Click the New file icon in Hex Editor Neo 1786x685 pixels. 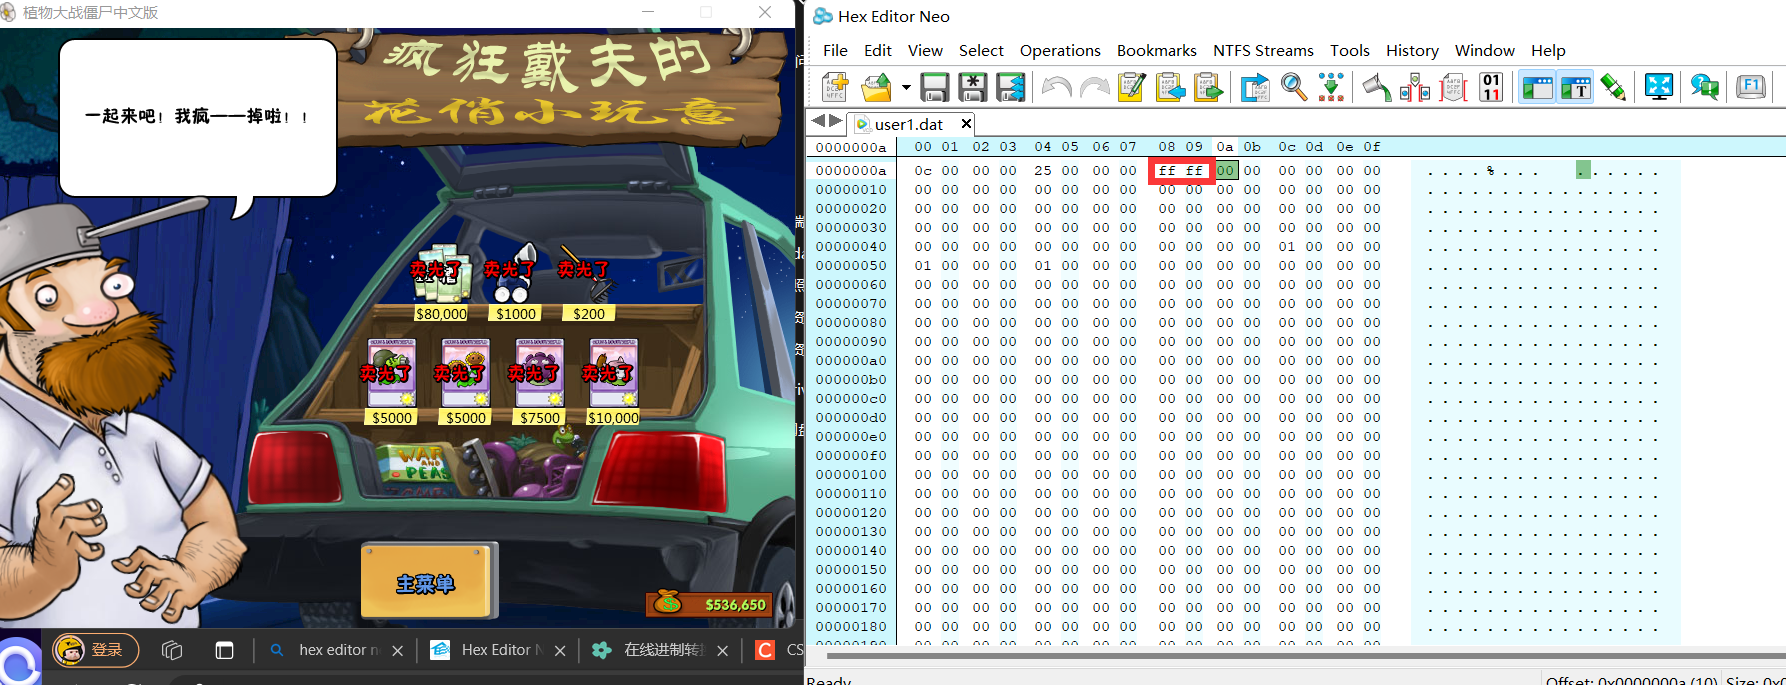[835, 88]
